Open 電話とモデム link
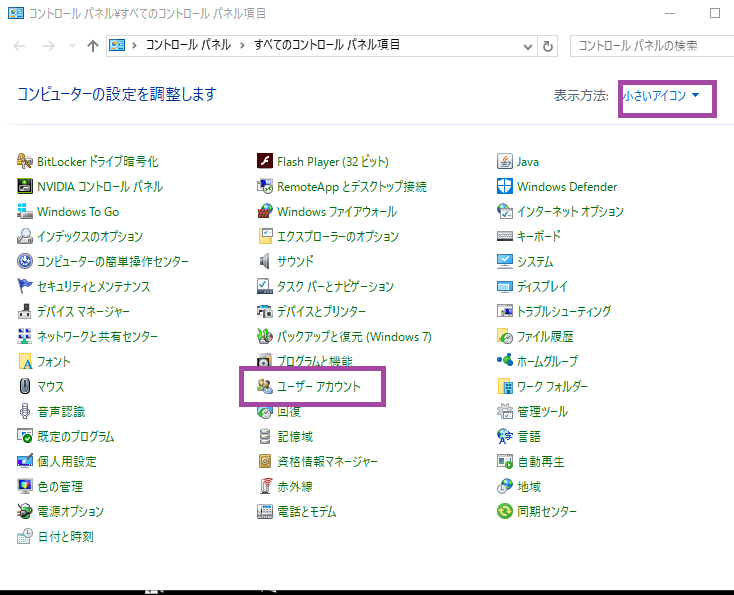This screenshot has height=595, width=734. (x=307, y=511)
